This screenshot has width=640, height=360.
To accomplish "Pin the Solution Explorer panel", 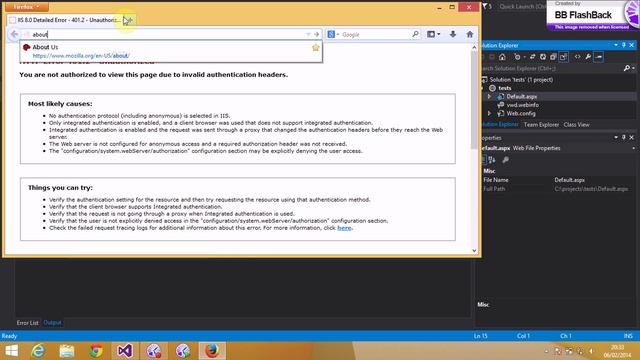I will pyautogui.click(x=624, y=45).
